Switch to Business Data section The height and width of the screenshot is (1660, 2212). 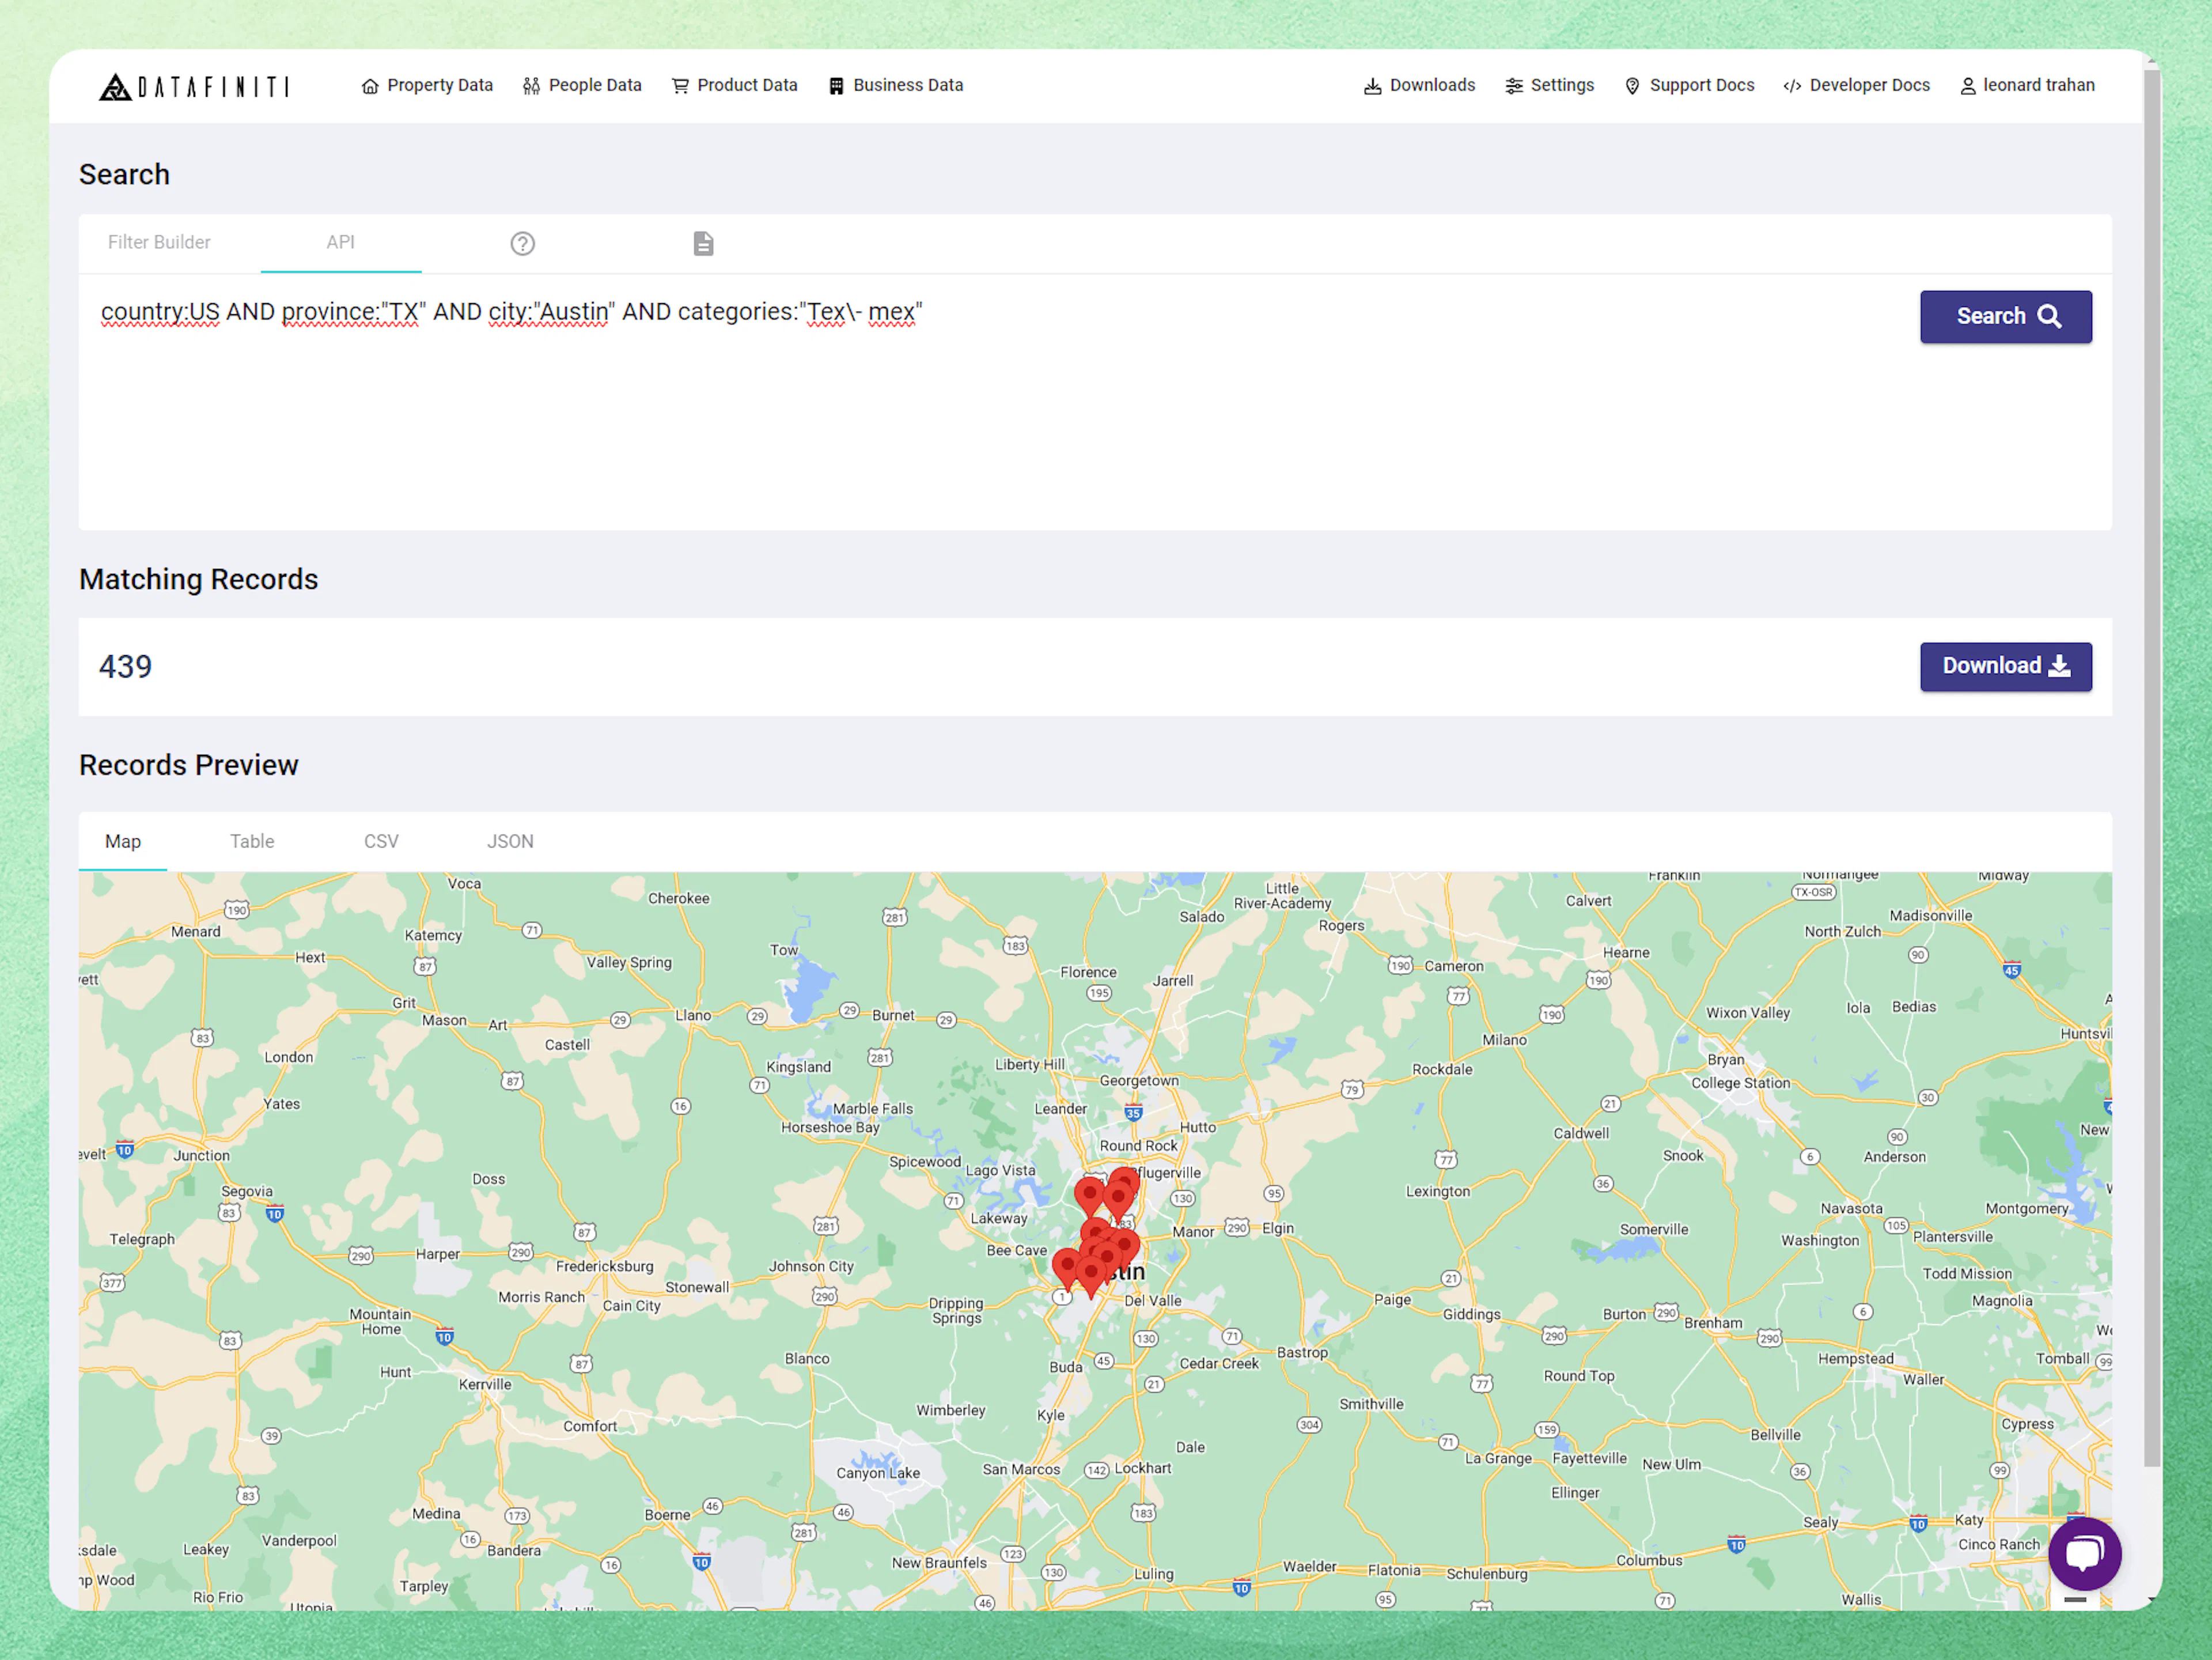tap(895, 85)
